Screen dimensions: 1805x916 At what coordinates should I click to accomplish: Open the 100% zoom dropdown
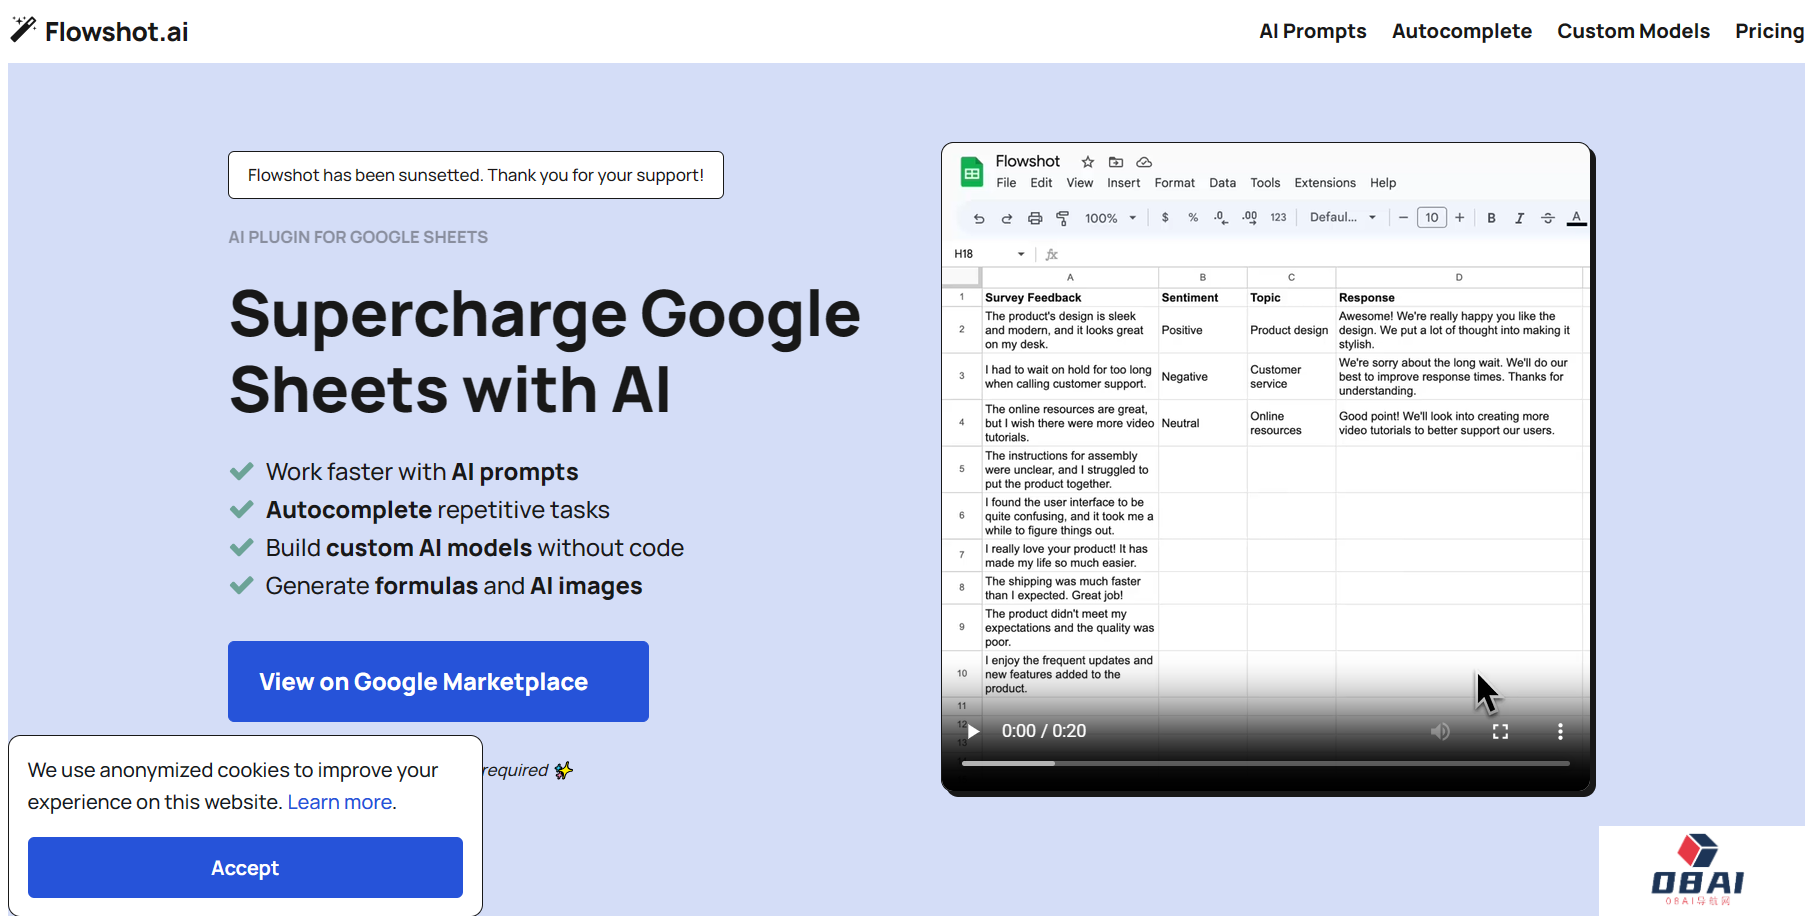click(x=1111, y=218)
